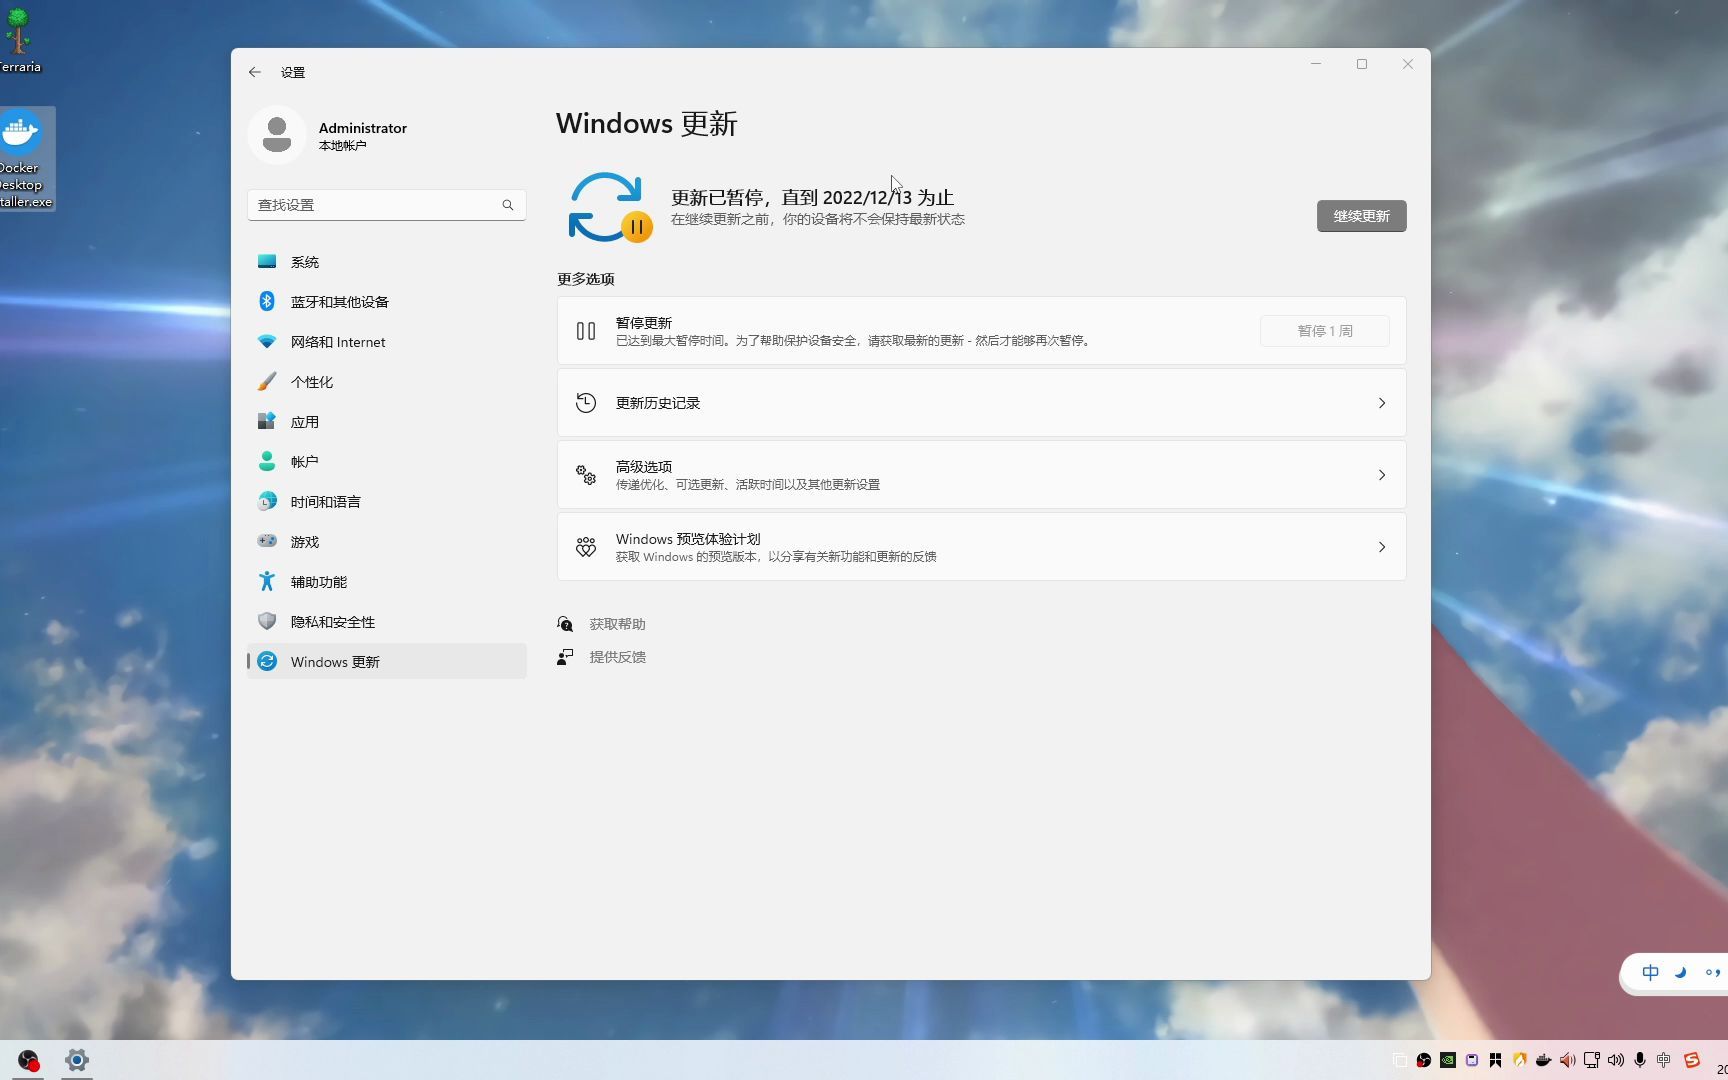Viewport: 1728px width, 1080px height.
Task: Open the 系统 settings category
Action: tap(386, 262)
